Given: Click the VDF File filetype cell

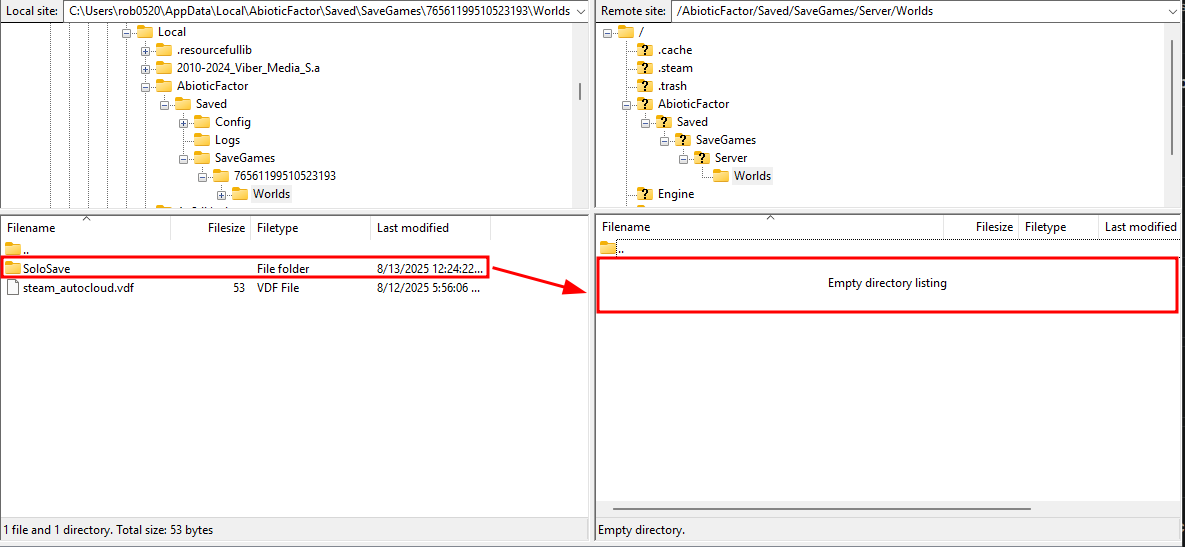Looking at the screenshot, I should pyautogui.click(x=278, y=288).
